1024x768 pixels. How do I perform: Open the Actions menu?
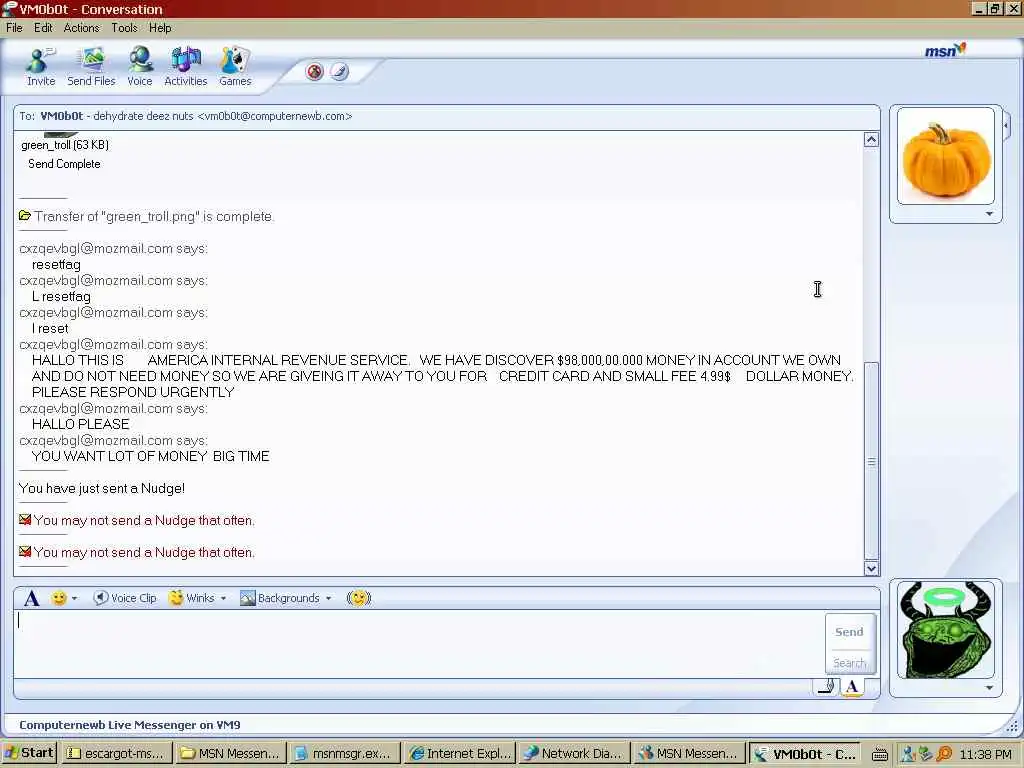tap(82, 28)
